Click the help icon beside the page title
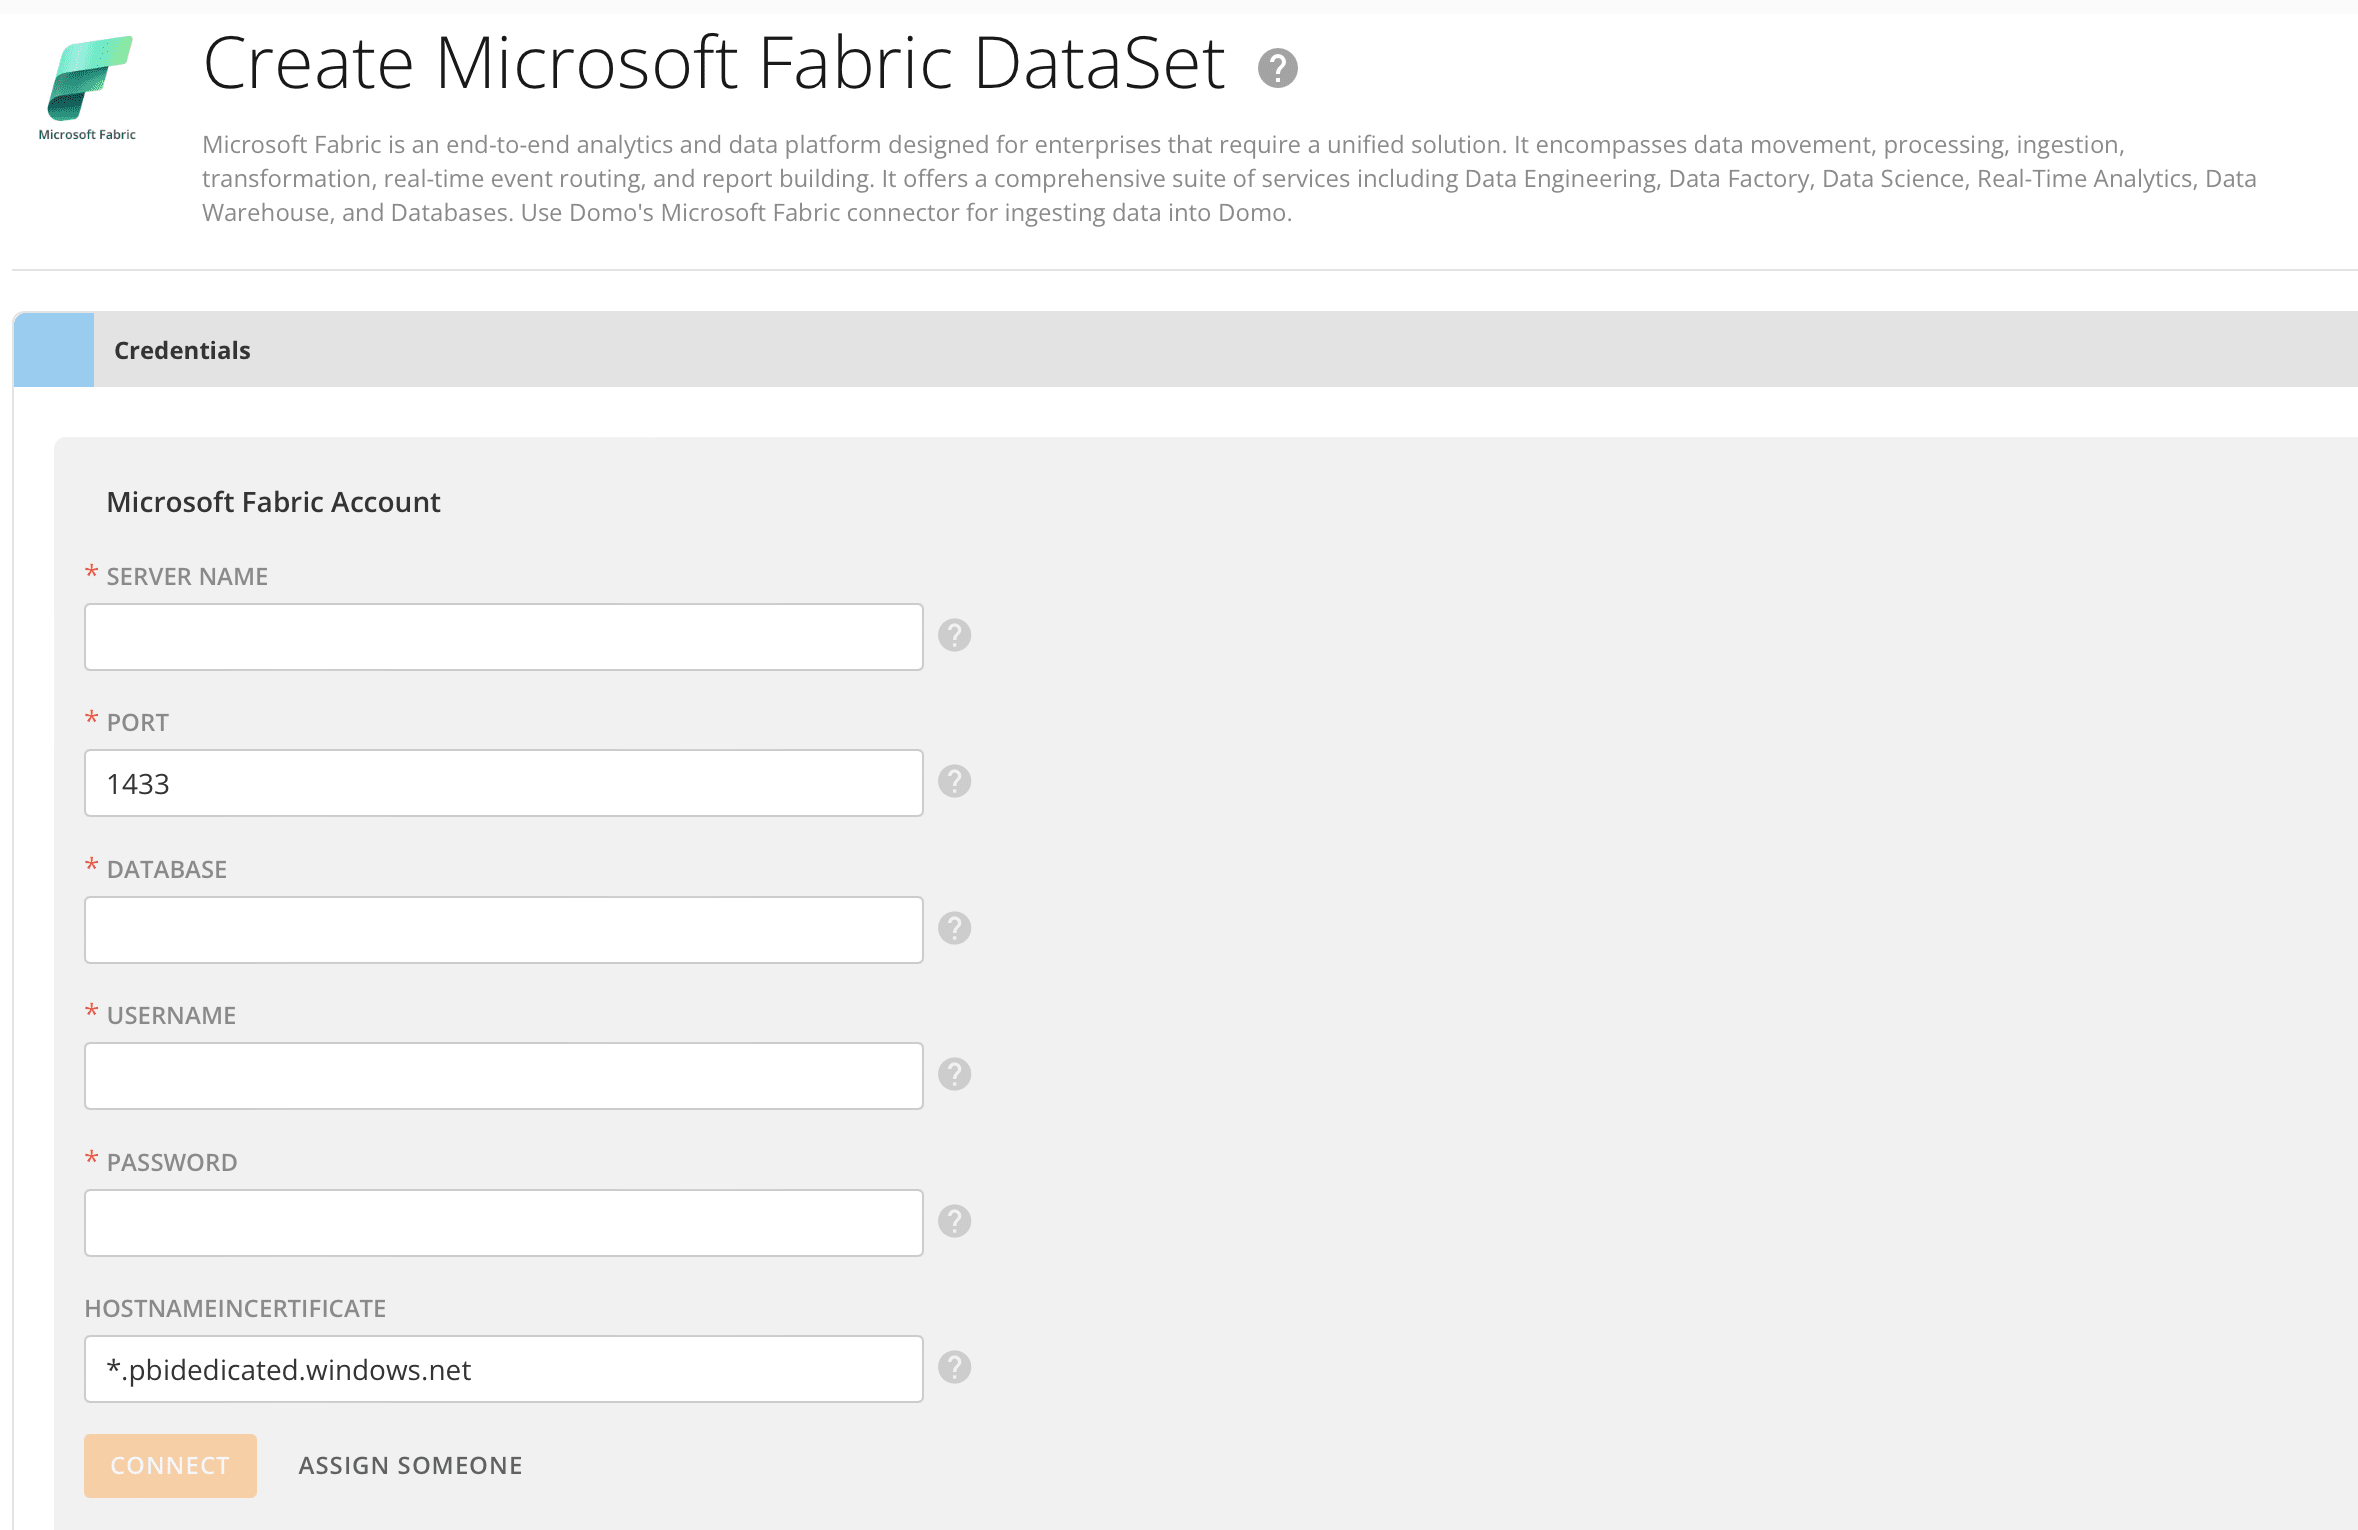The height and width of the screenshot is (1530, 2358). coord(1277,68)
